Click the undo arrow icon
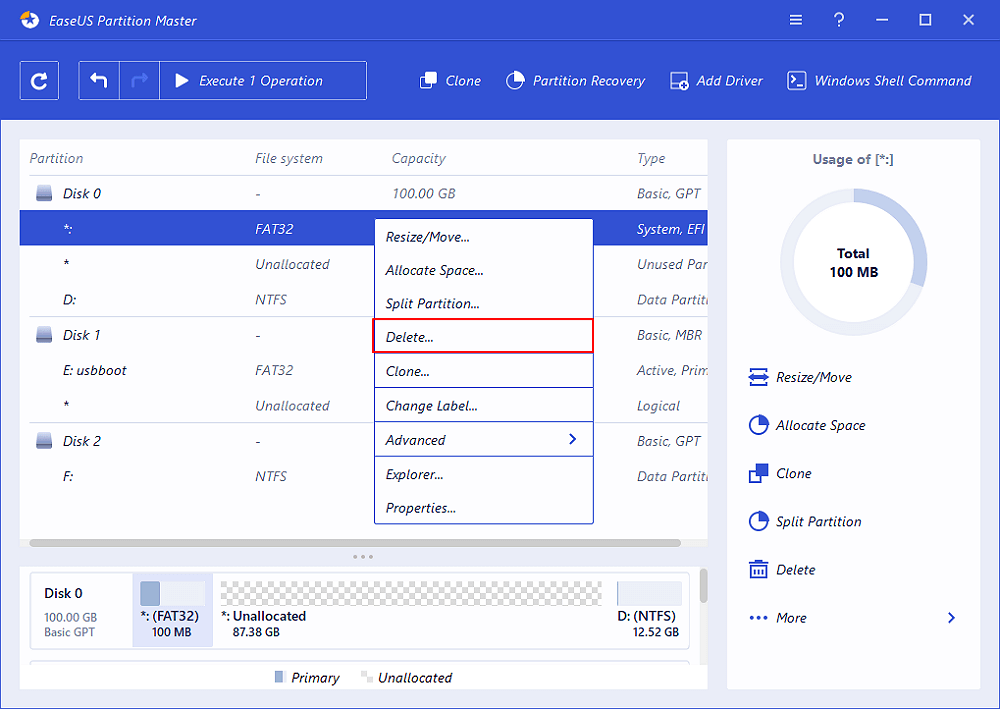Screen dimensions: 1000x709 99,81
